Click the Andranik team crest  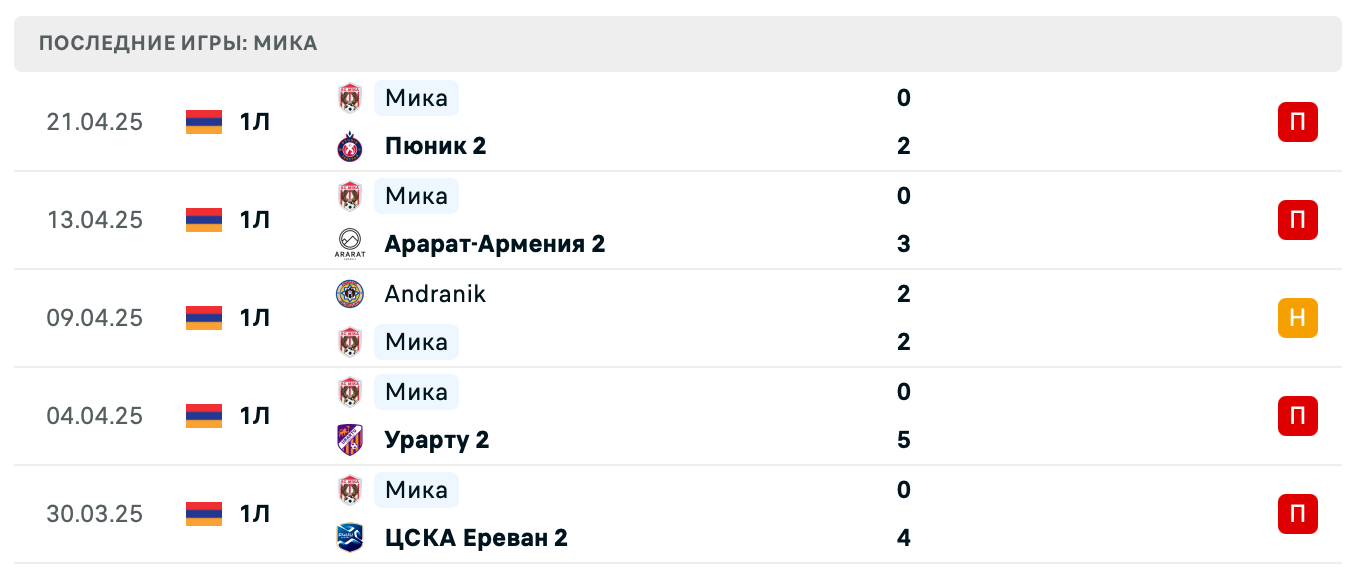(x=349, y=294)
